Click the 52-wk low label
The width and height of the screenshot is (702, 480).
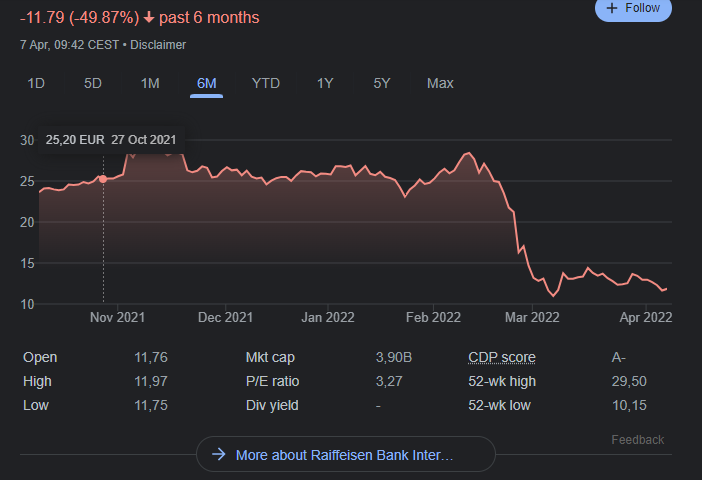click(x=501, y=405)
